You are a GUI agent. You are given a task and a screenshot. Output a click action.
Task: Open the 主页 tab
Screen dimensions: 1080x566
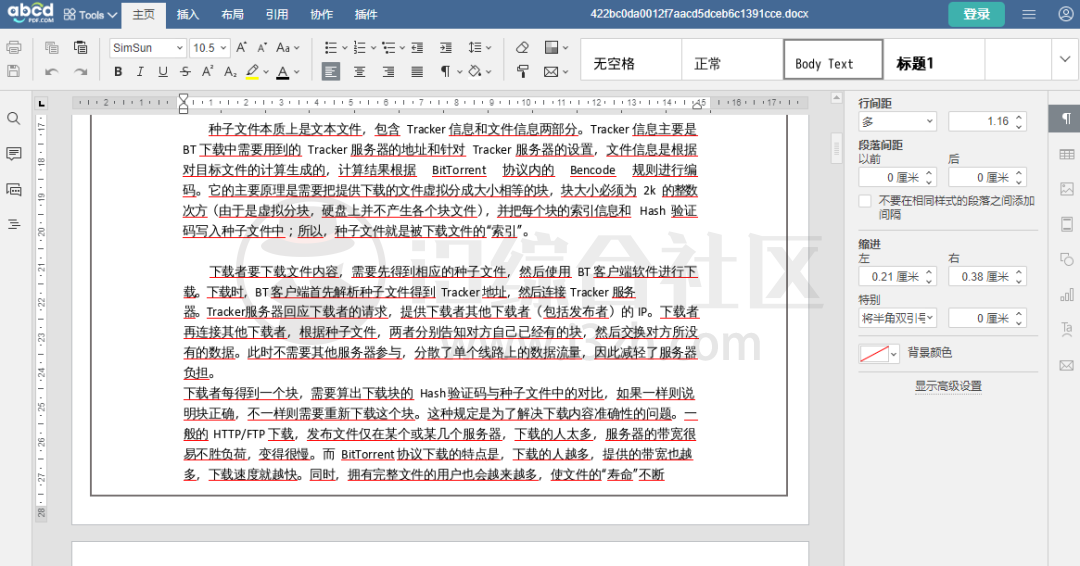click(x=143, y=14)
